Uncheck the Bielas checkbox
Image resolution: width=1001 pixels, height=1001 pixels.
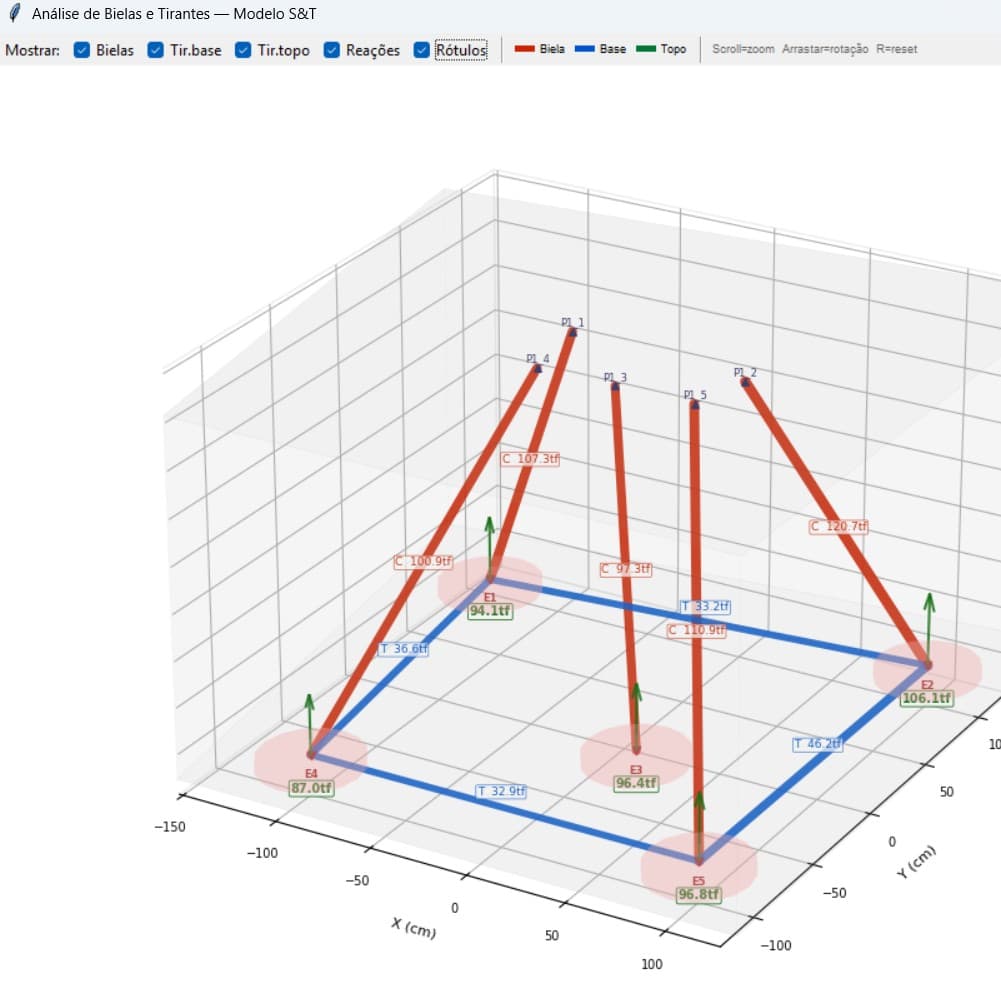point(82,50)
